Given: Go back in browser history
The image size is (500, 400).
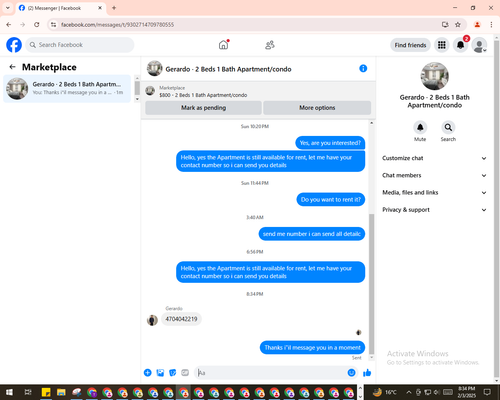Looking at the screenshot, I should (x=9, y=24).
